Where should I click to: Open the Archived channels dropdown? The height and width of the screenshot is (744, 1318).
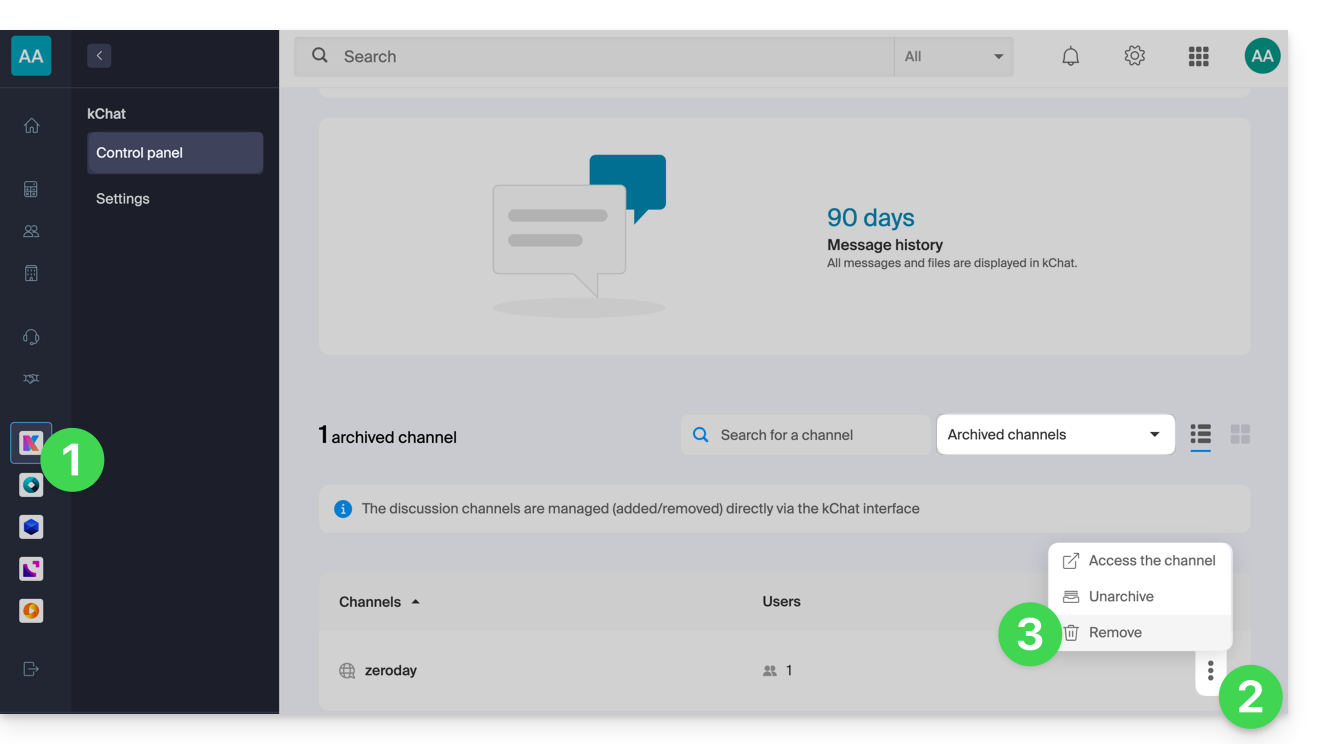click(1055, 434)
